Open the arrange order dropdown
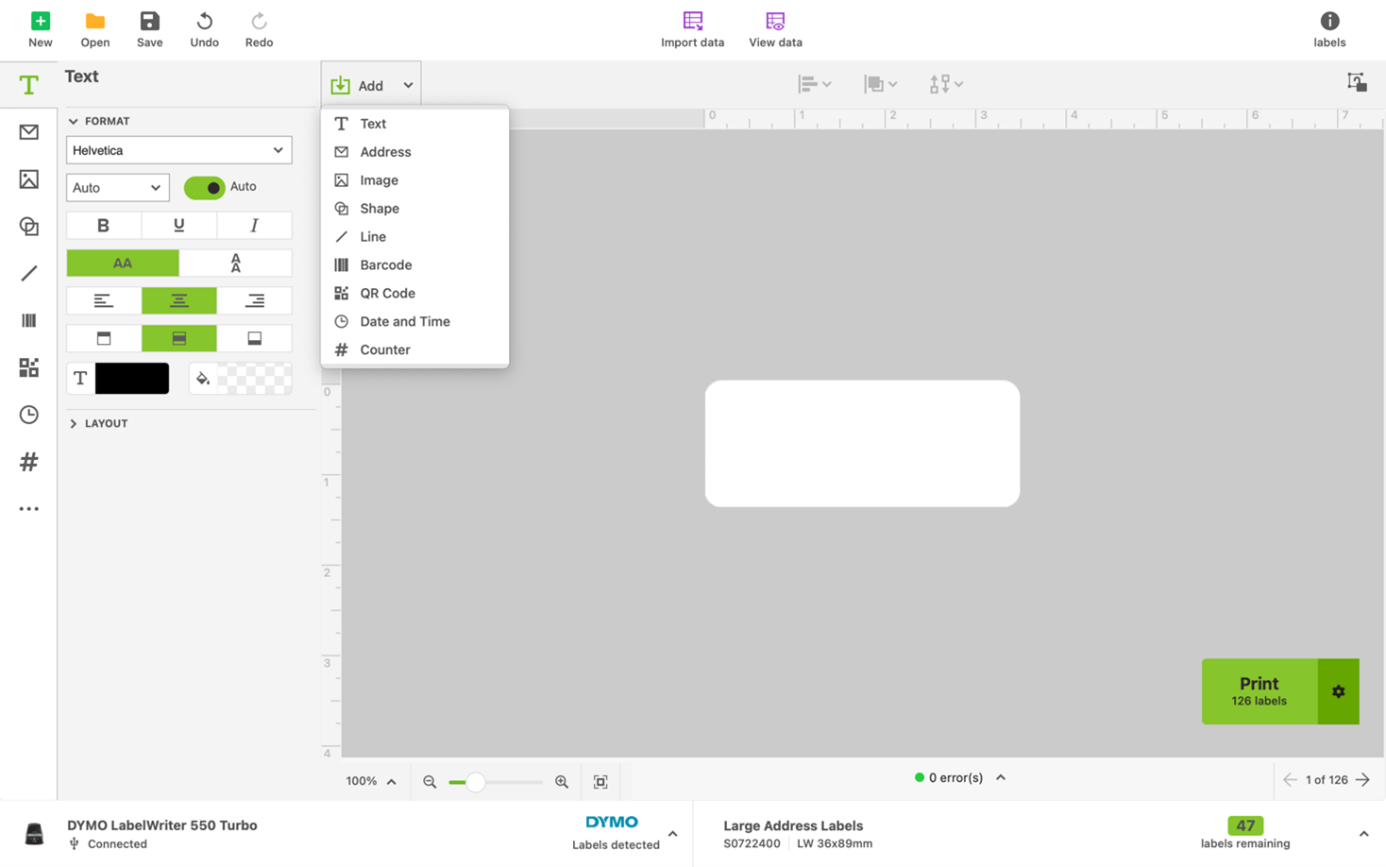The width and height of the screenshot is (1386, 867). (x=881, y=84)
